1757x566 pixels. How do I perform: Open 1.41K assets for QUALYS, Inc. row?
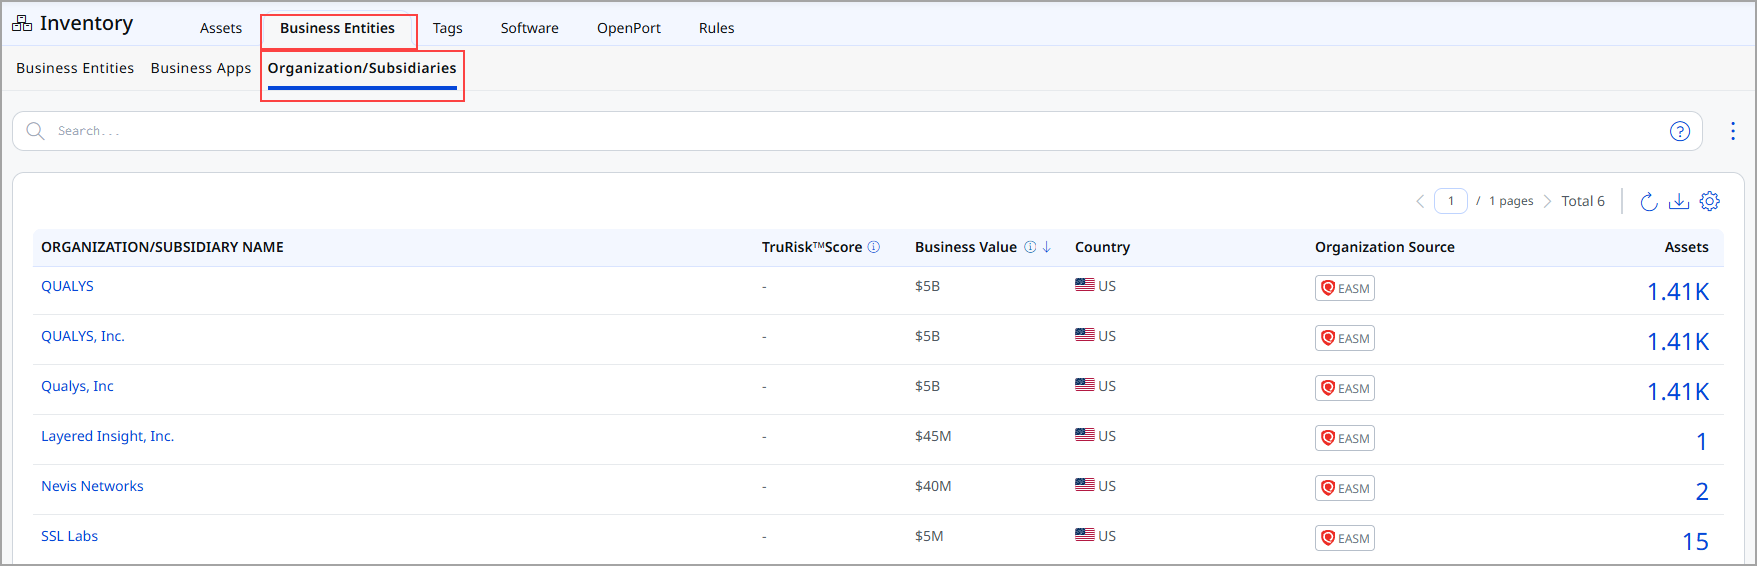[1678, 341]
